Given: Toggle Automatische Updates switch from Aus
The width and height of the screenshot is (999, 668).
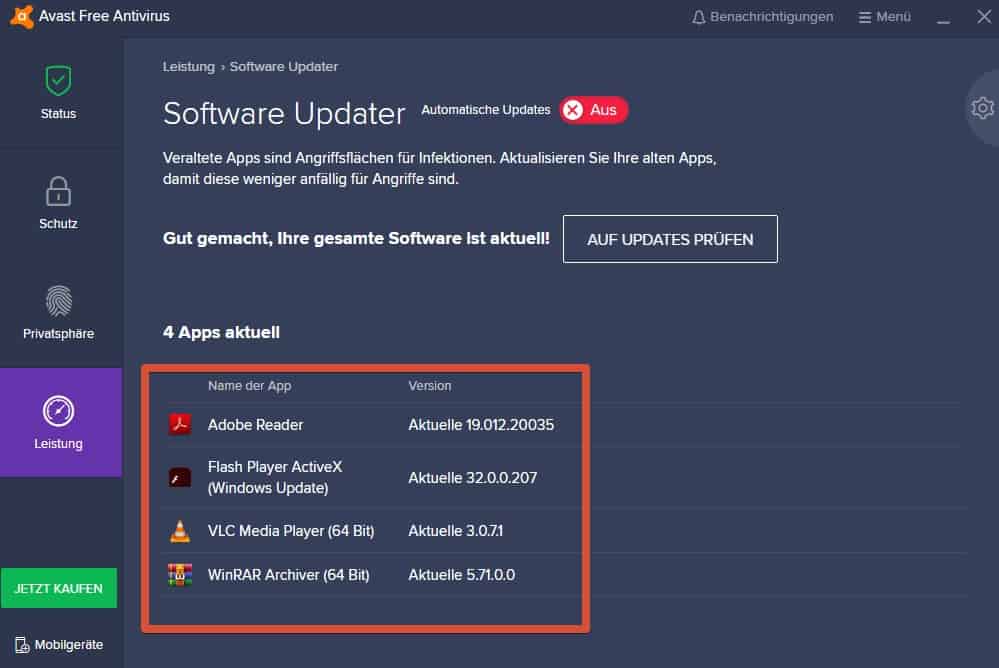Looking at the screenshot, I should (x=593, y=110).
